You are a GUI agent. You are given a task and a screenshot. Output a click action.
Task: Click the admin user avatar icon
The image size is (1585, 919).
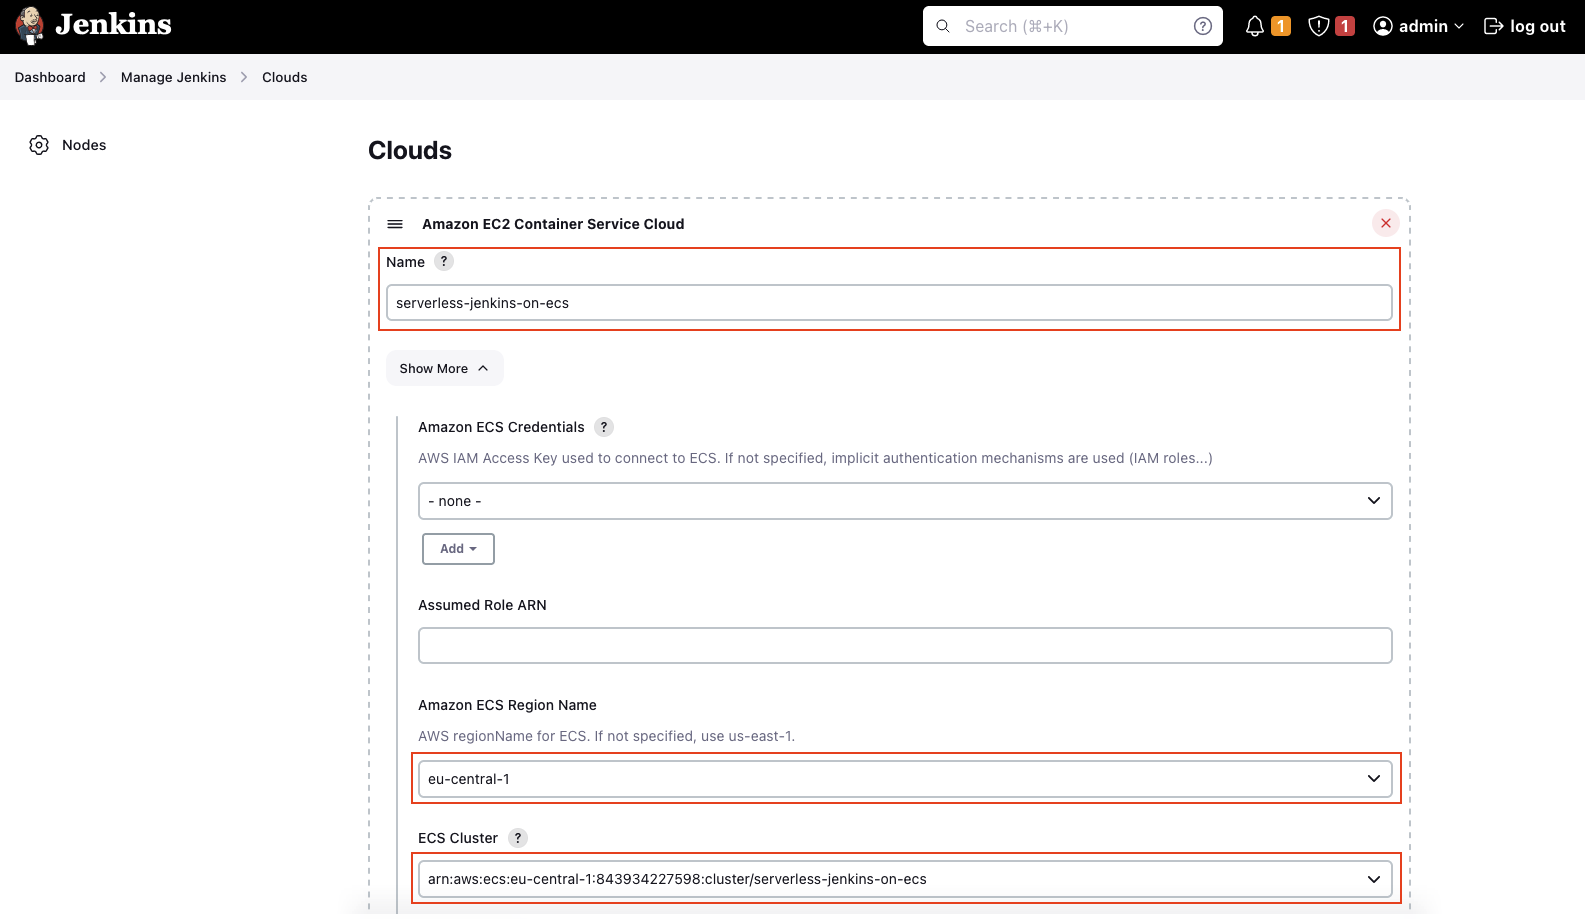1383,26
